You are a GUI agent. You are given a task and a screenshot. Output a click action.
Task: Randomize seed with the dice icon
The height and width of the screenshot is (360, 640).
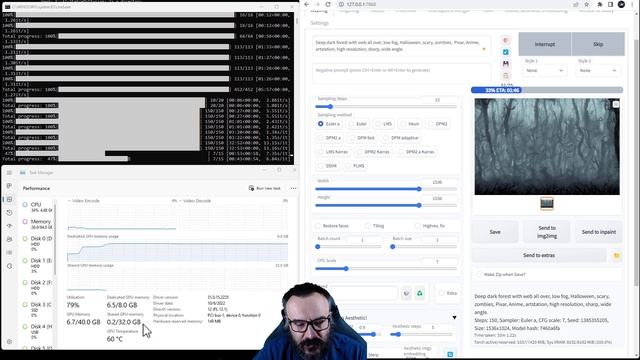(406, 293)
